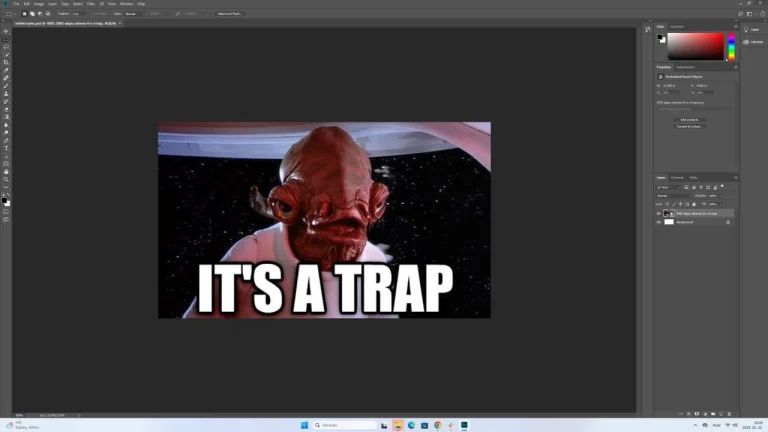The image size is (768, 432).
Task: Select the Brush tool
Action: [x=6, y=86]
